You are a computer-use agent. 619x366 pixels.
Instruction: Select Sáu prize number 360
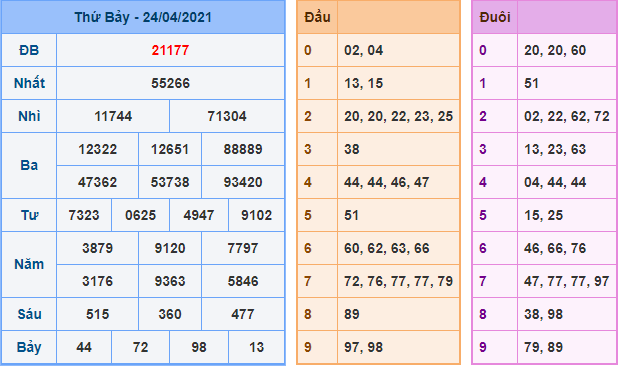click(x=170, y=314)
